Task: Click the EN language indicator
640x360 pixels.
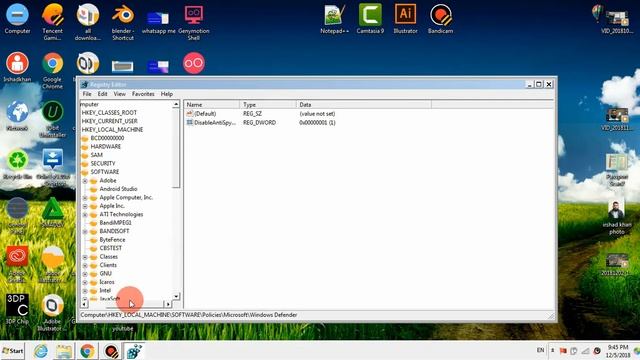Action: 540,350
